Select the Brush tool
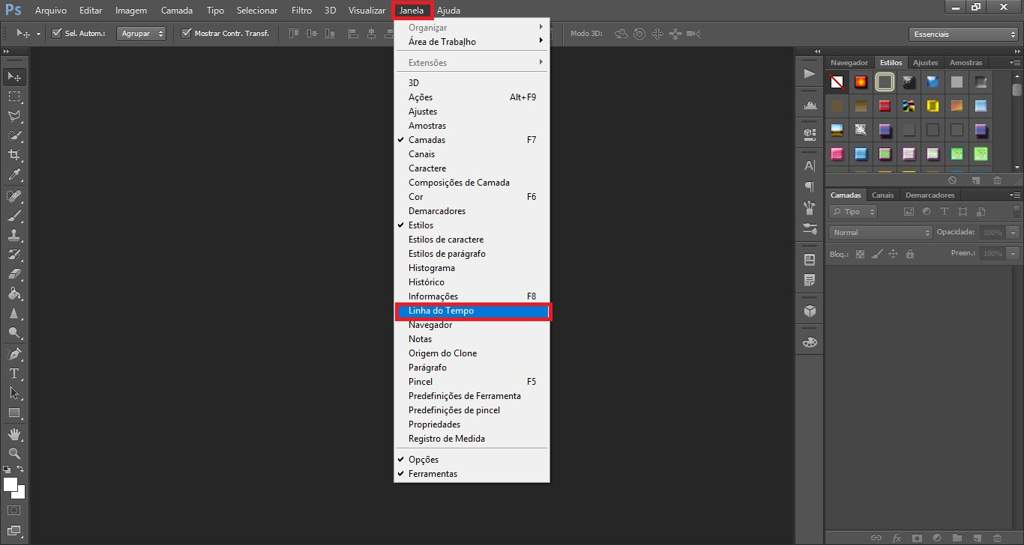This screenshot has width=1024, height=545. tap(14, 215)
